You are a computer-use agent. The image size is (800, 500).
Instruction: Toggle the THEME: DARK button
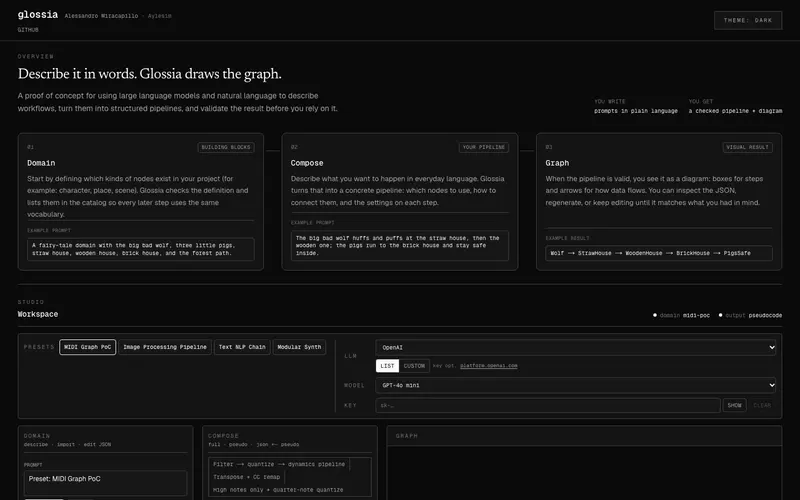(747, 20)
